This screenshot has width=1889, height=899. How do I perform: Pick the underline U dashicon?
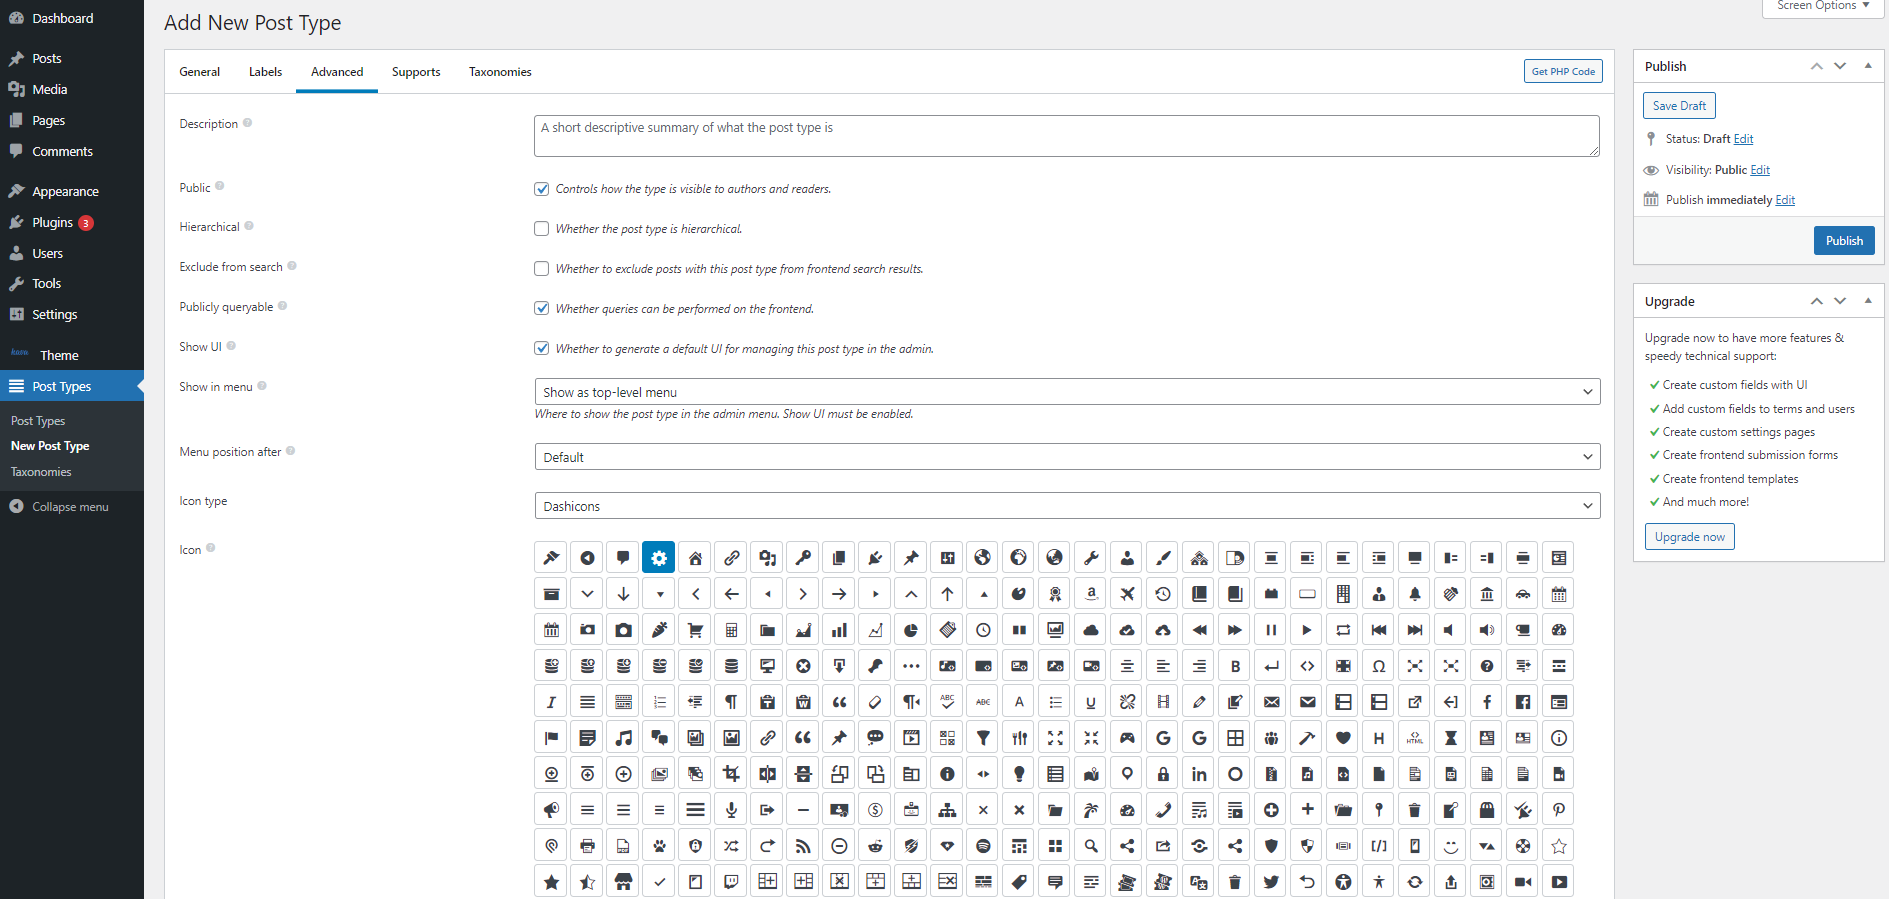click(1091, 702)
